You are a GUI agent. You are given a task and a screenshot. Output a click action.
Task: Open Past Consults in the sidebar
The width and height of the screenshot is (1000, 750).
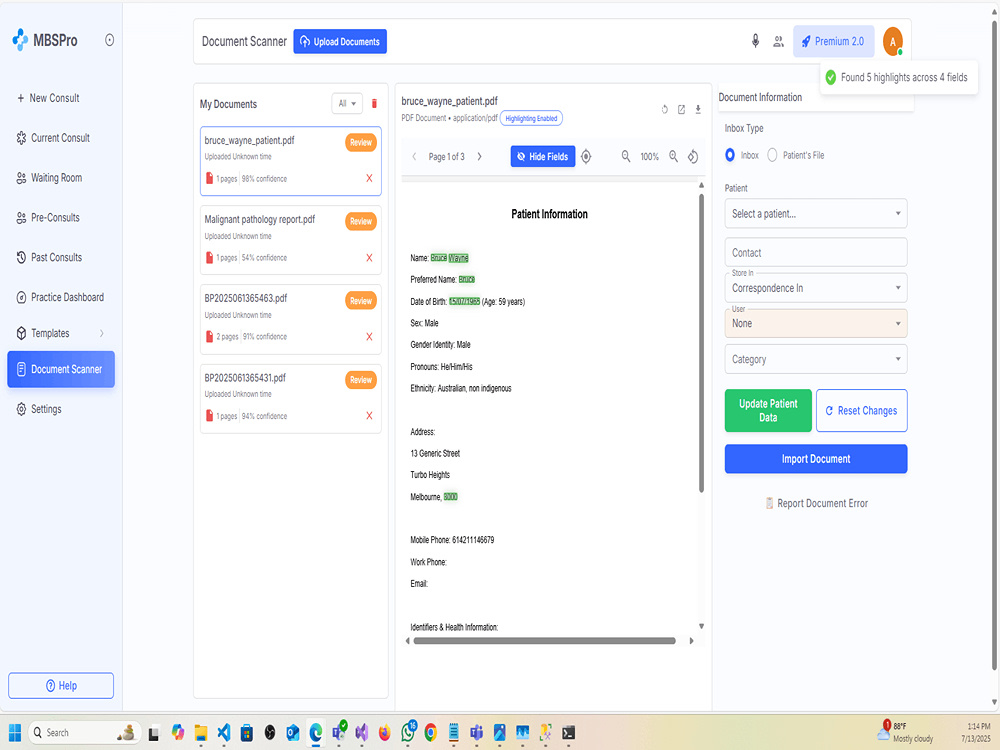[50, 258]
